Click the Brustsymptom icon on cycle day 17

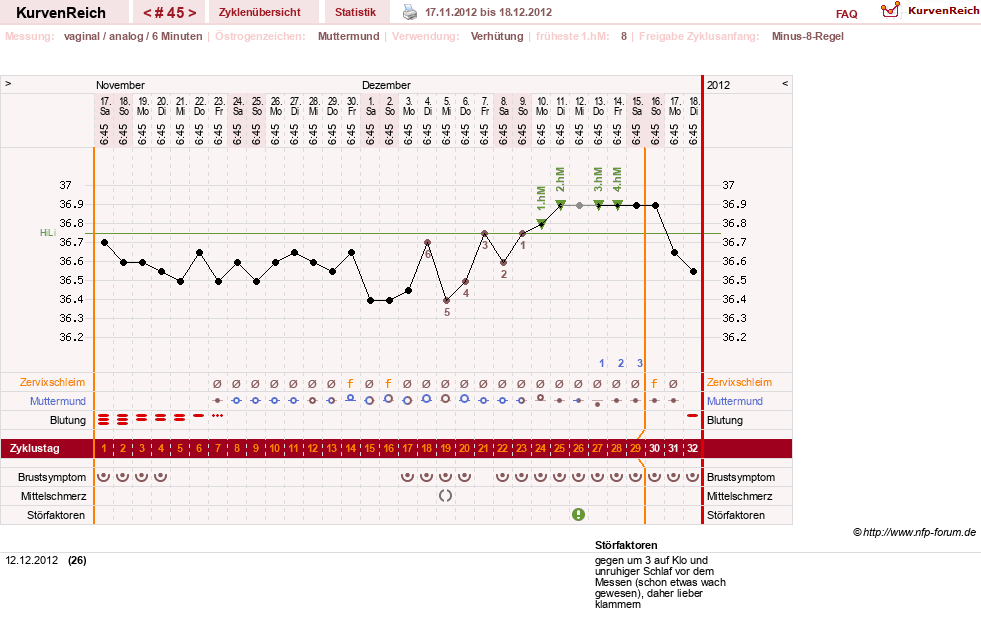[407, 477]
